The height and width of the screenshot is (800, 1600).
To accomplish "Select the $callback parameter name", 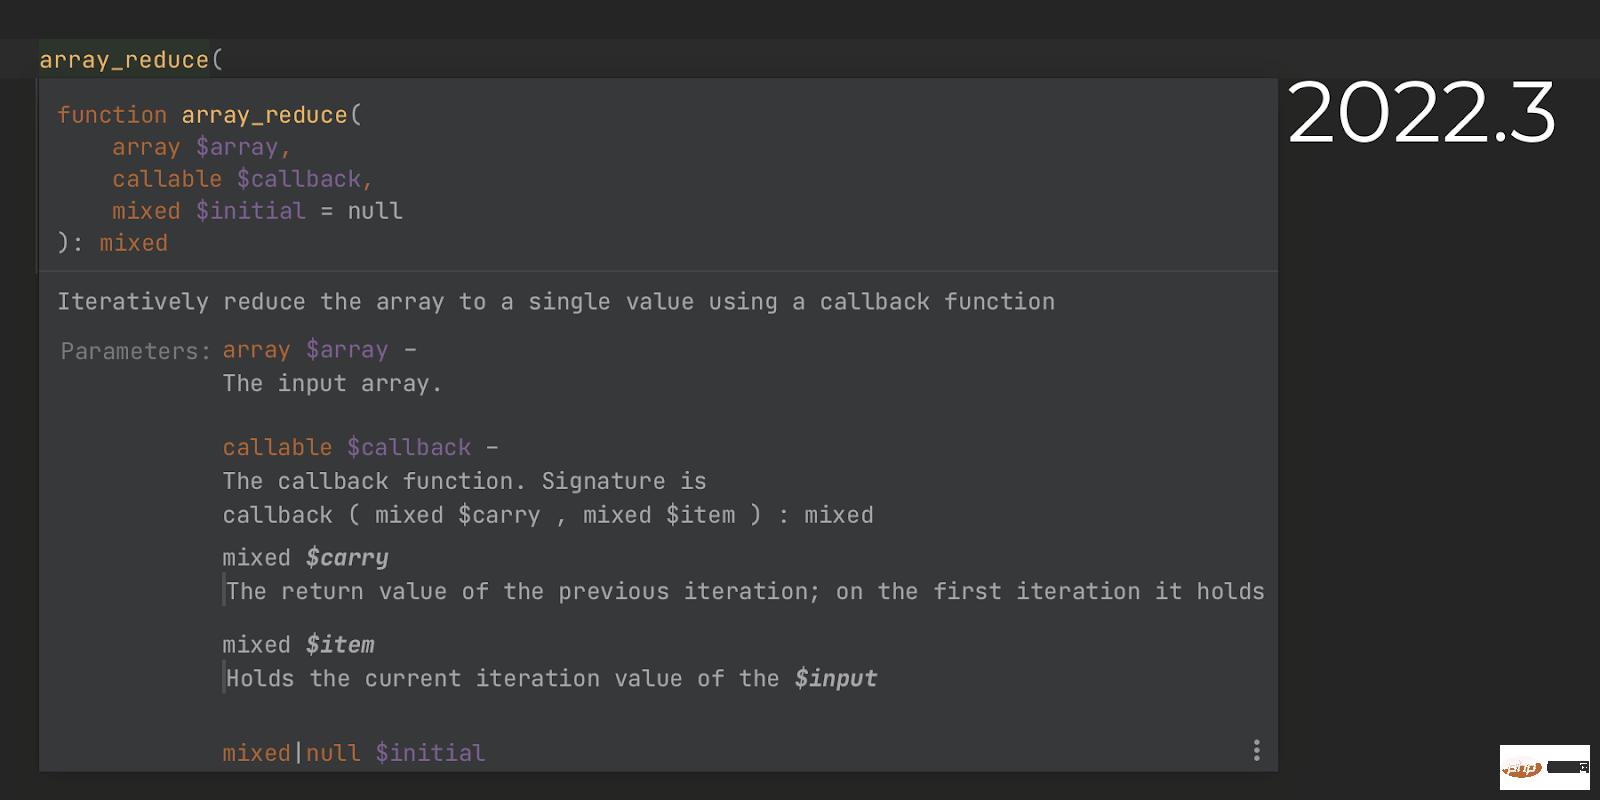I will pyautogui.click(x=300, y=178).
